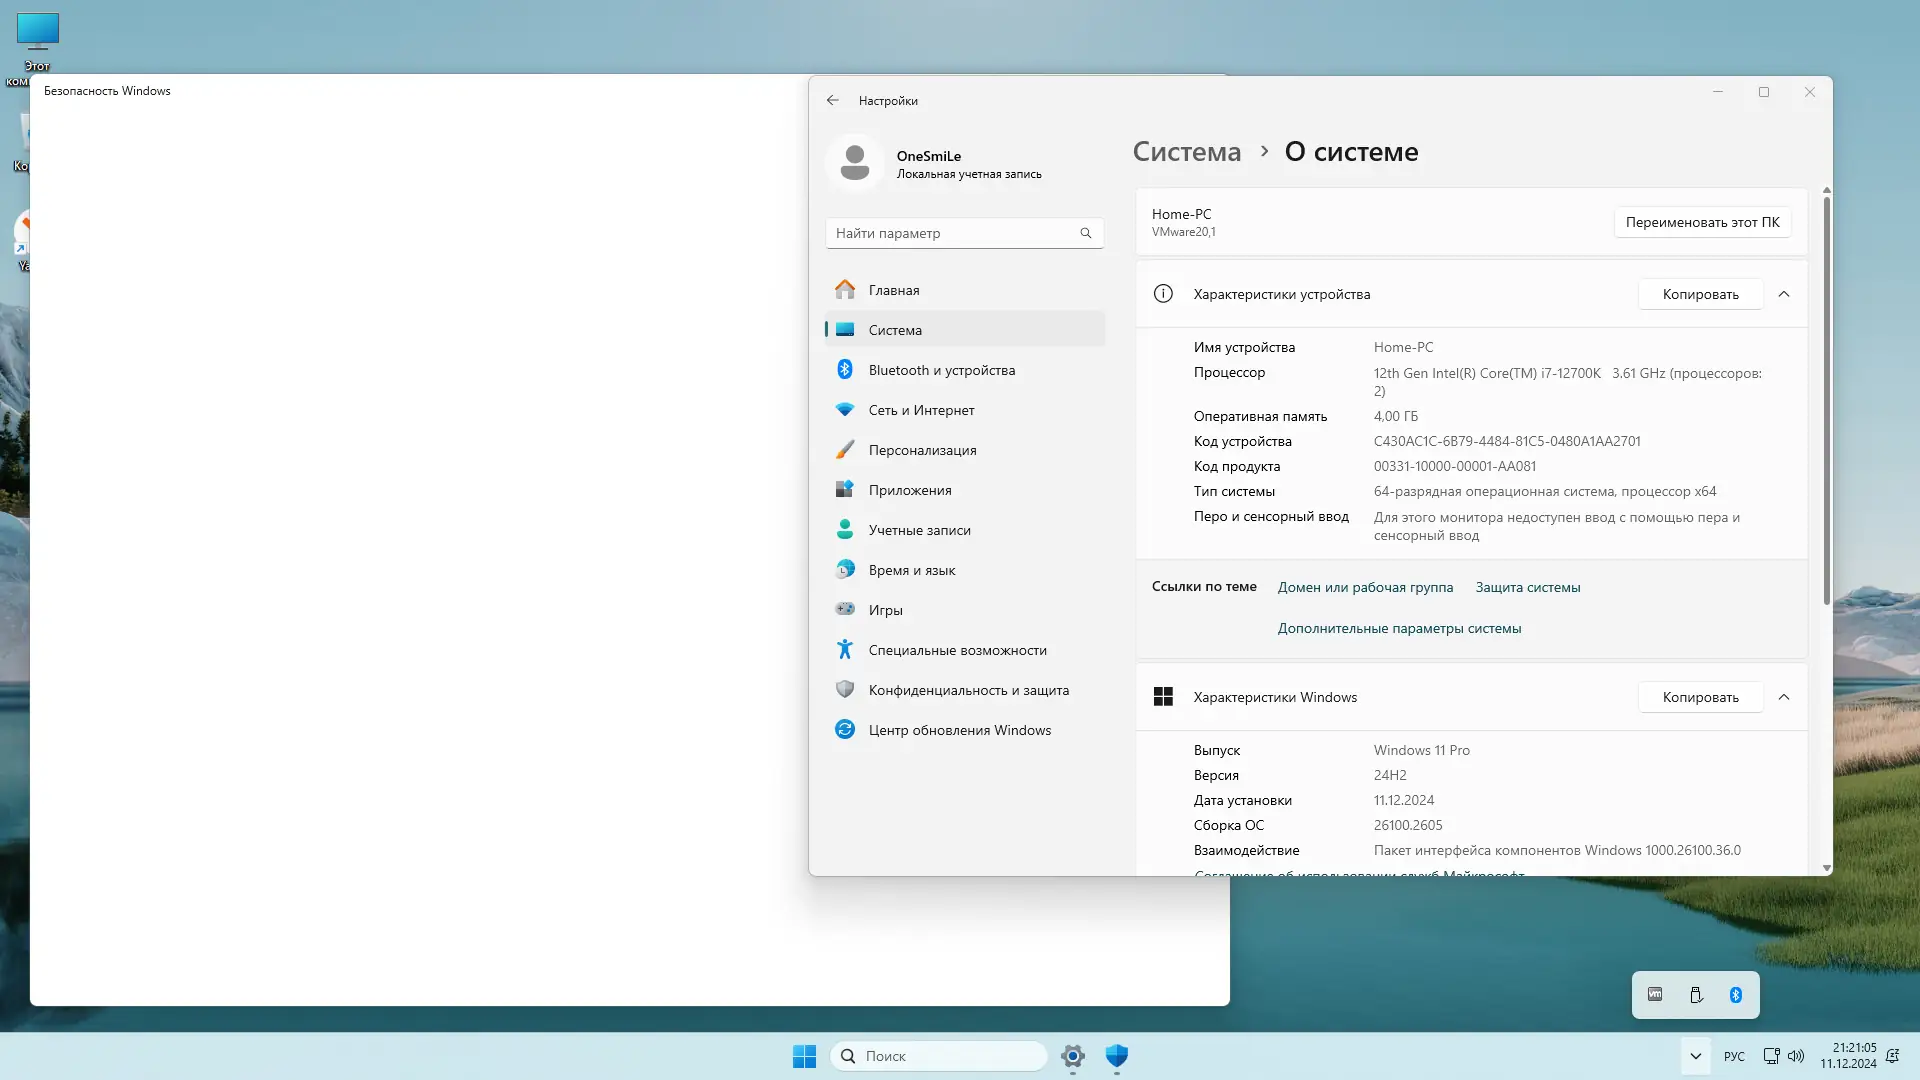The image size is (1920, 1080).
Task: Select Учетные записи in sidebar
Action: click(x=919, y=530)
